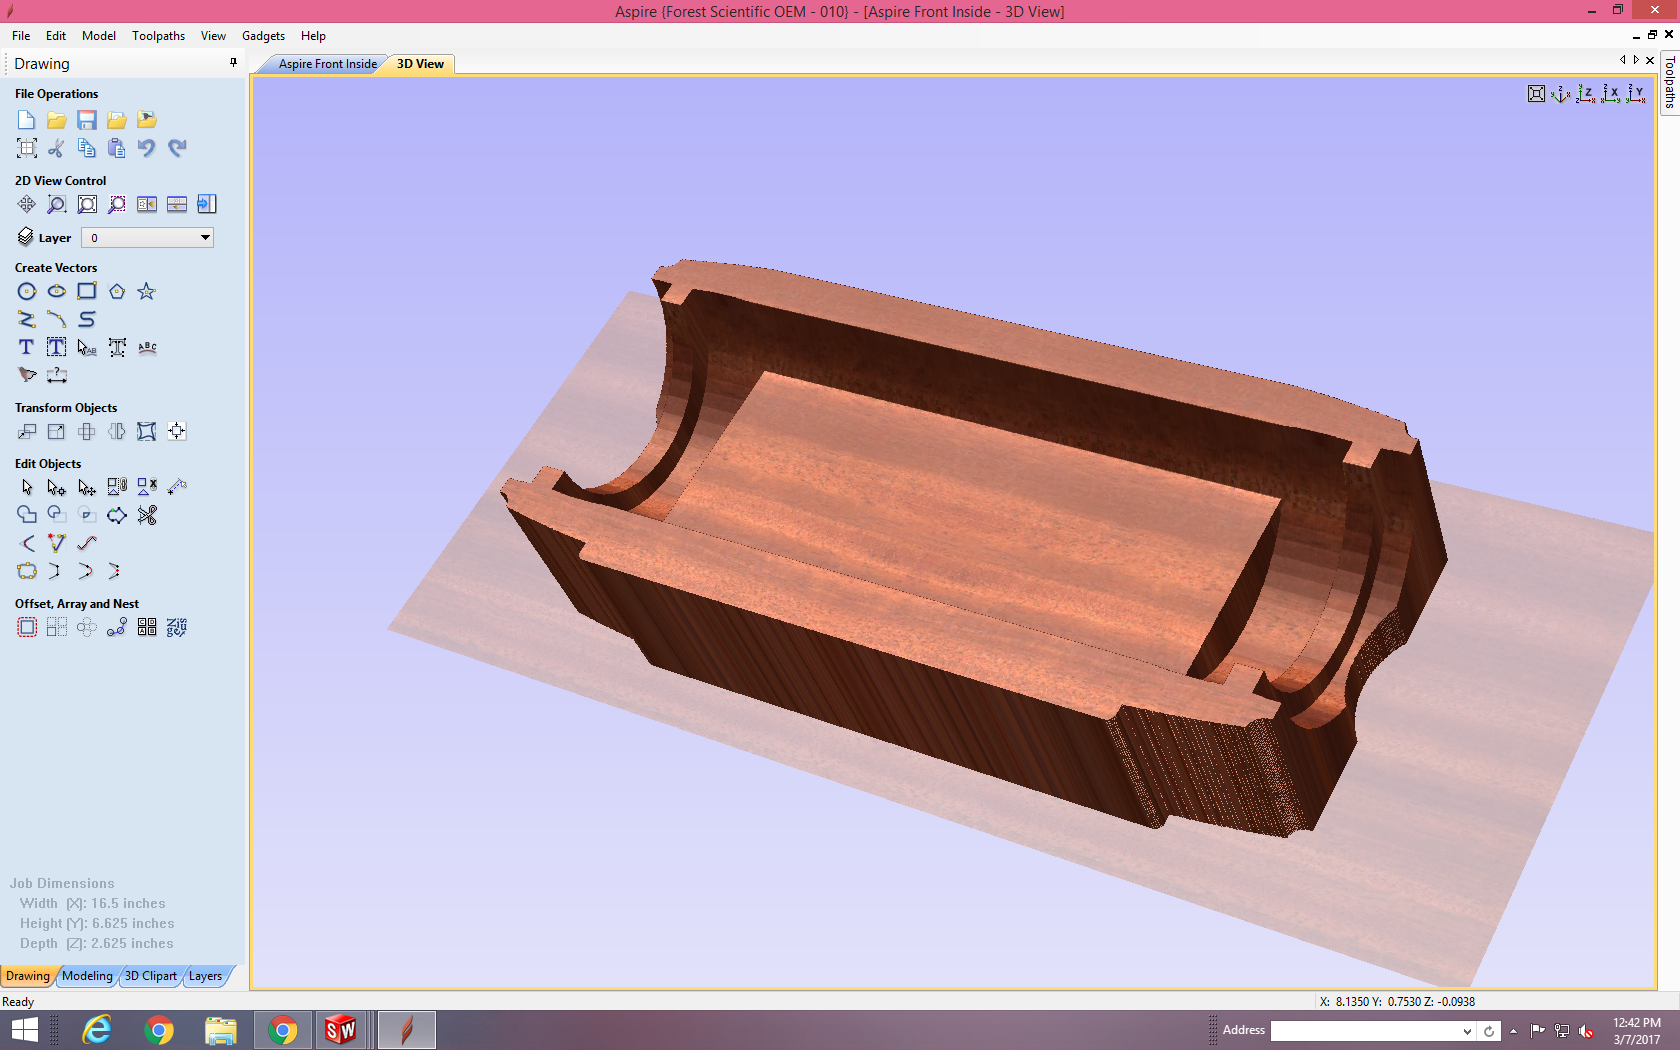Show hidden icons in the system tray

(x=1513, y=1030)
